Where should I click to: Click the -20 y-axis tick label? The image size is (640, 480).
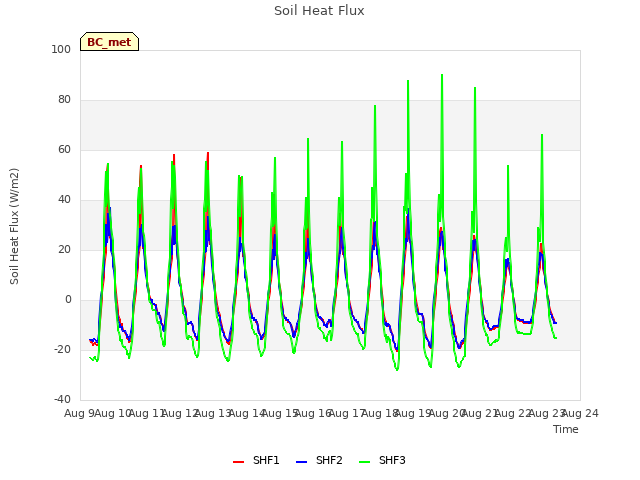[x=62, y=349]
